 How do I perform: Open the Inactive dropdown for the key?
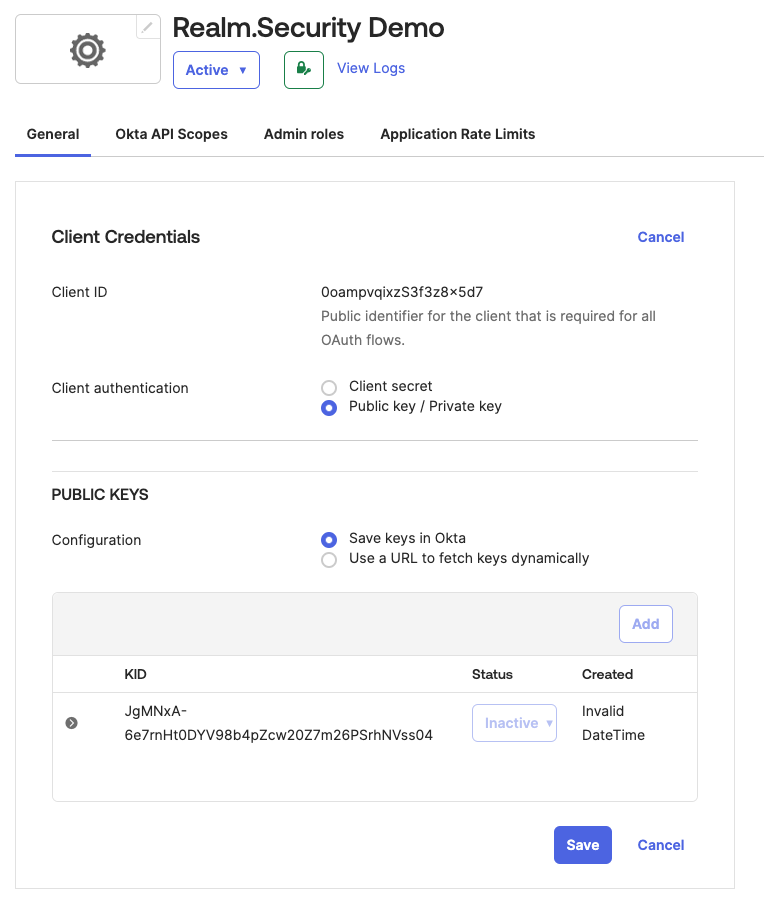[514, 722]
